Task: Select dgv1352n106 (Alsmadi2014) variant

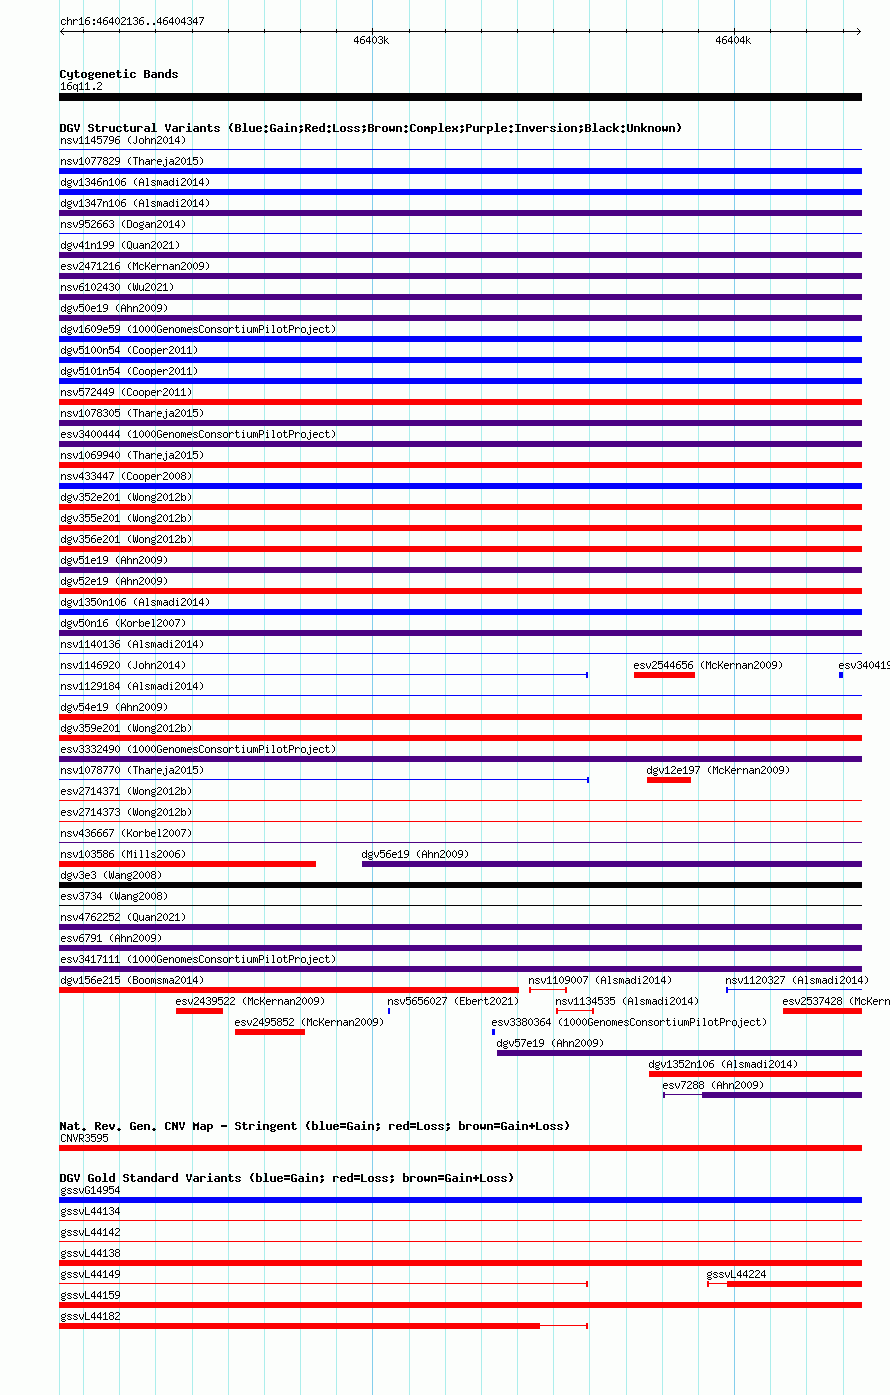Action: click(723, 1064)
